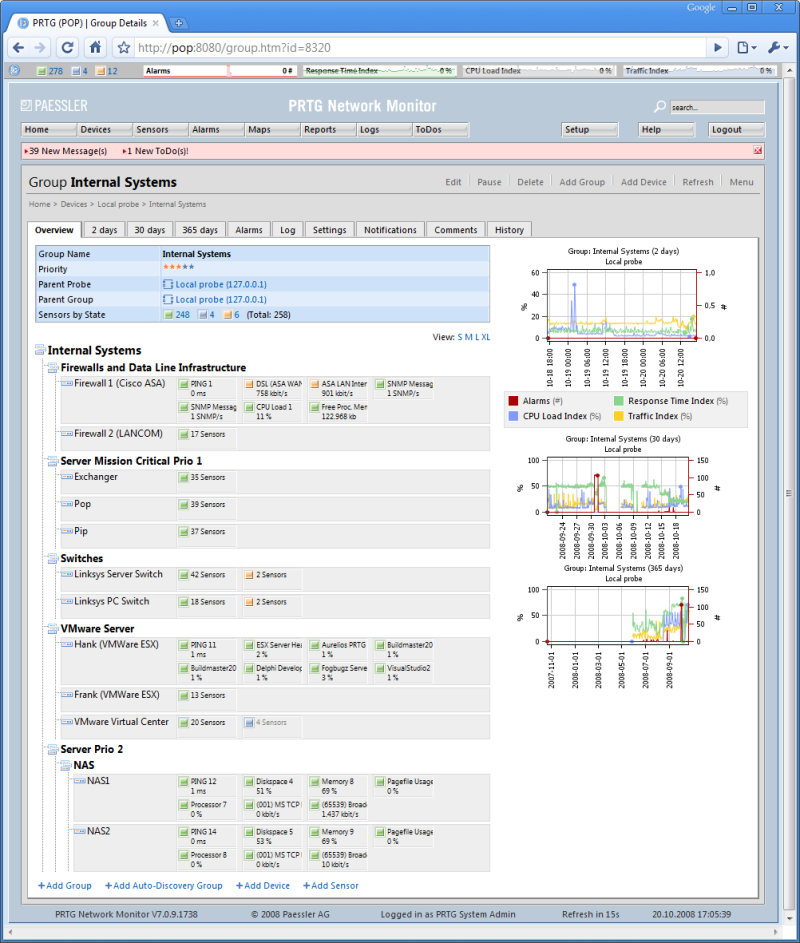Switch to the 30 days tab
800x943 pixels.
coord(150,230)
